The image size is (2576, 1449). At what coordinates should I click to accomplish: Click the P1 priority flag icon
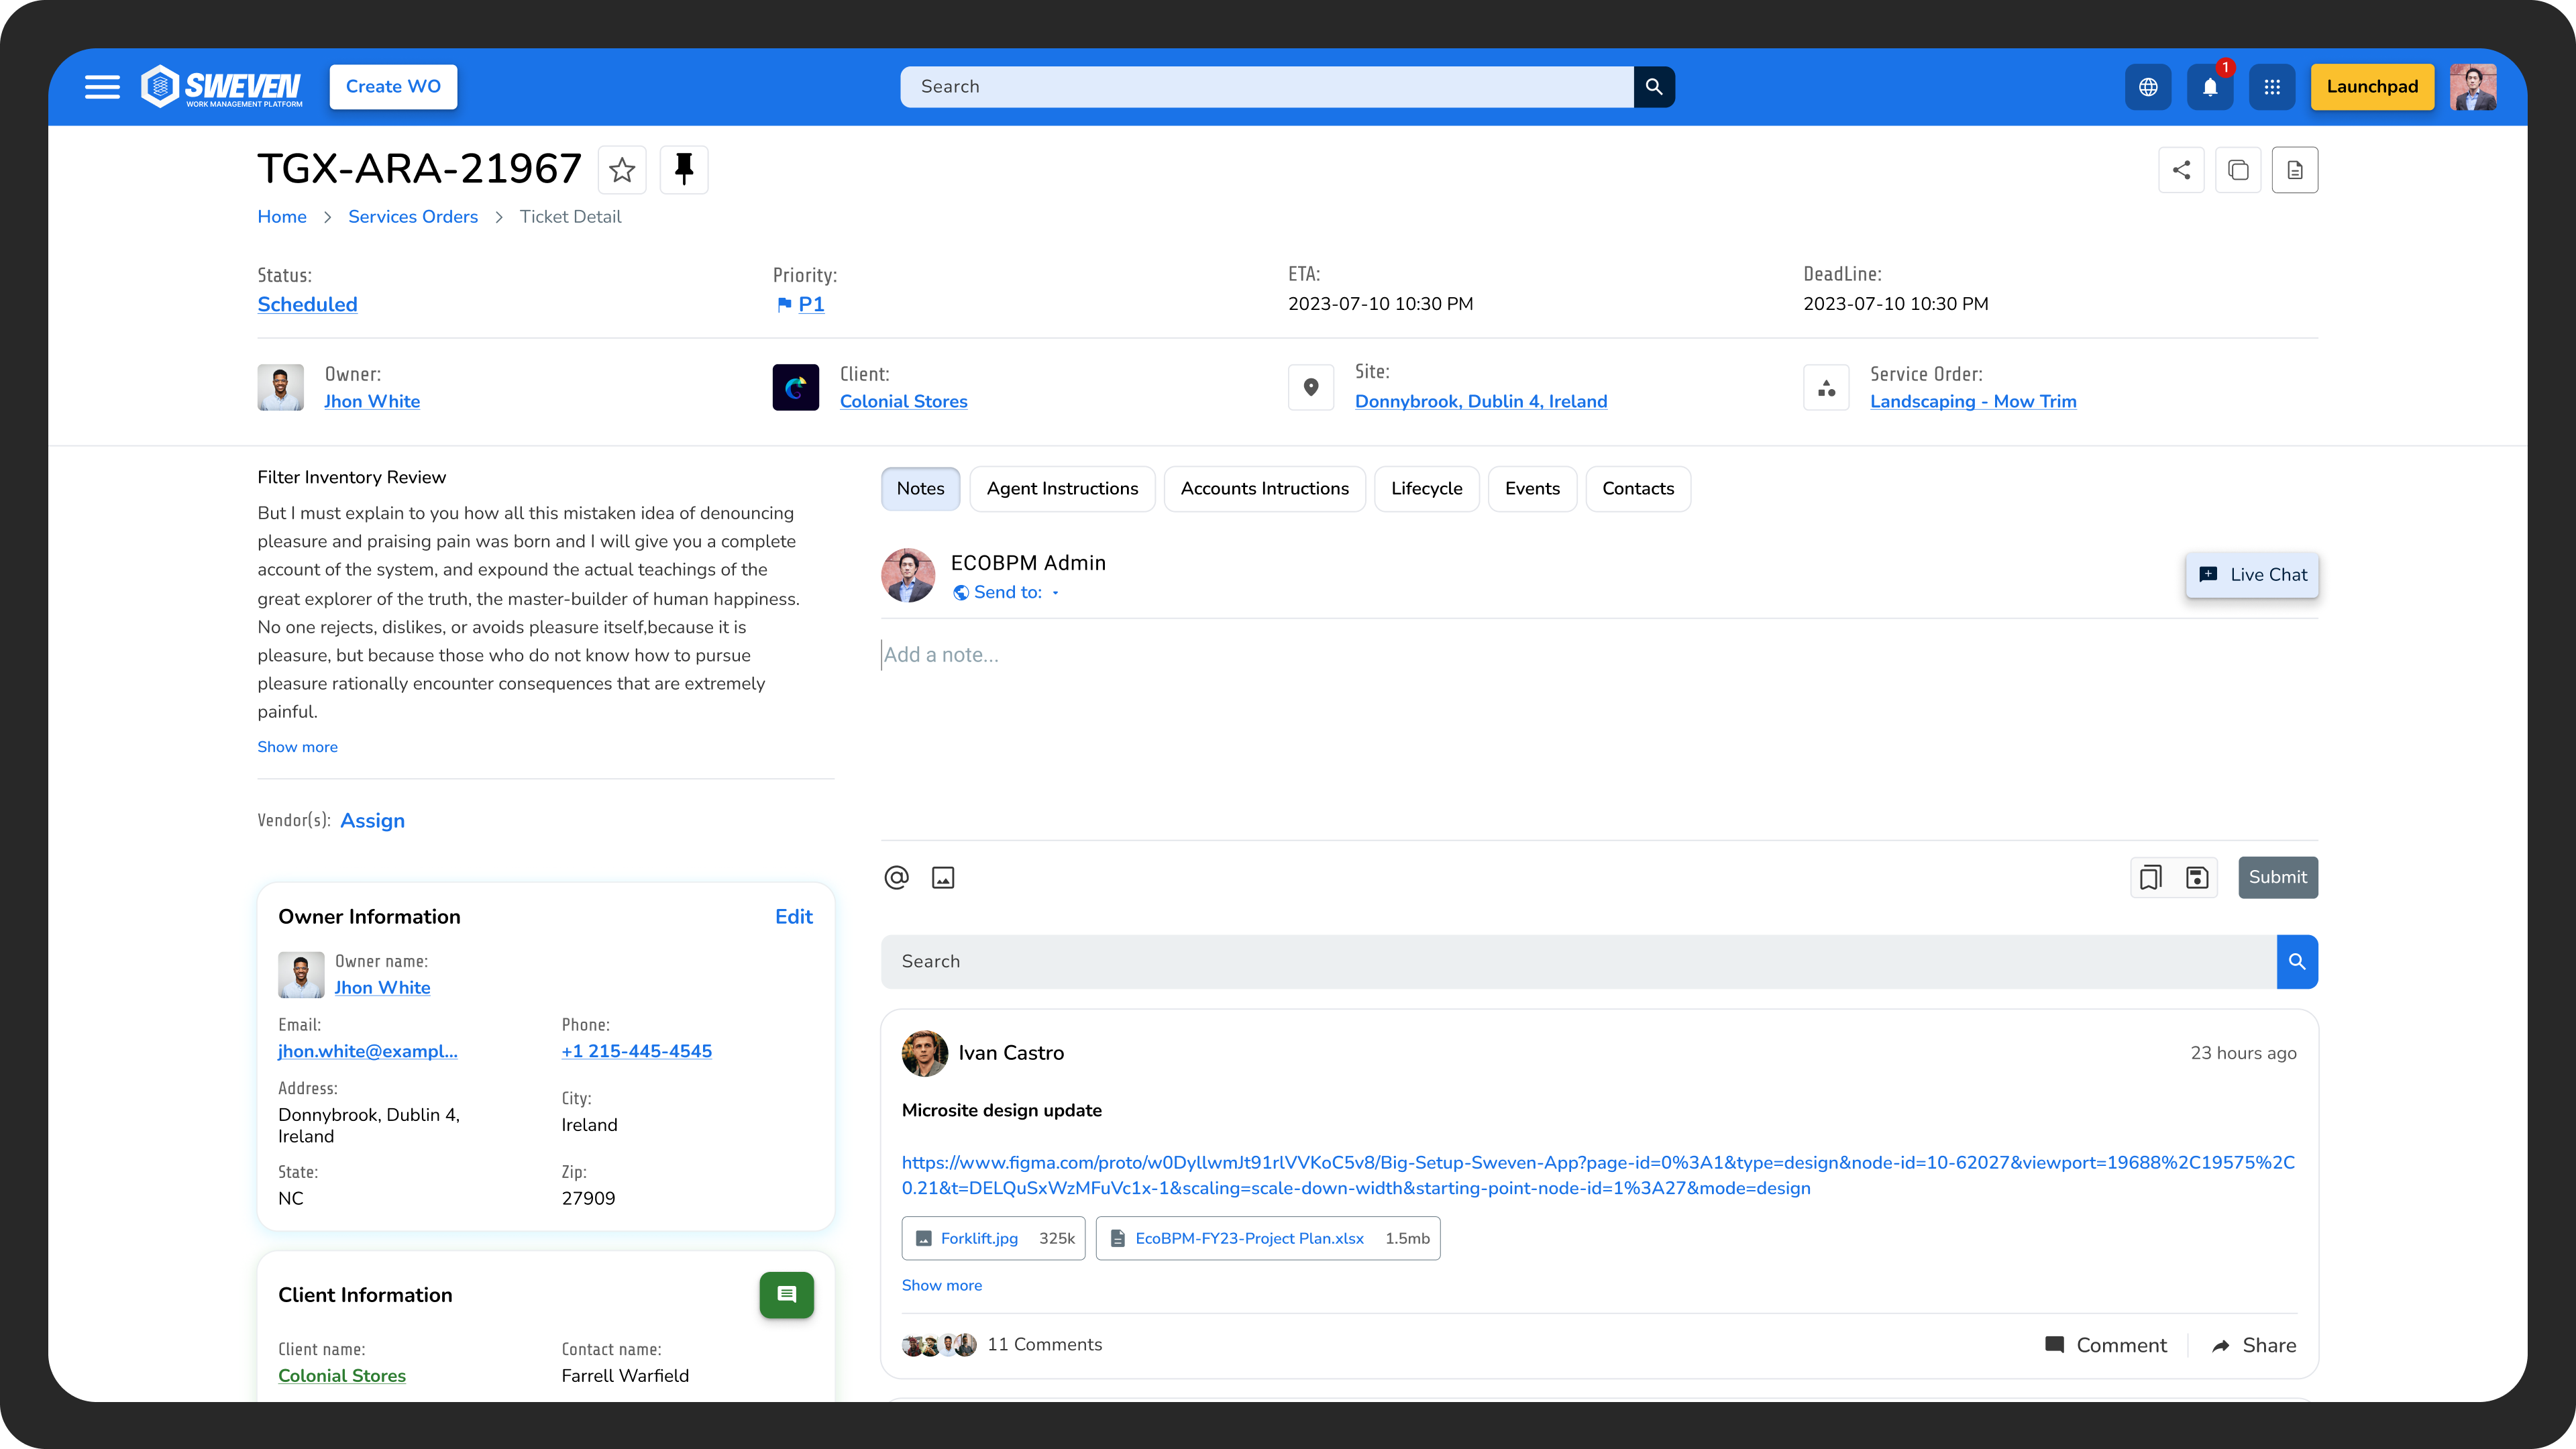point(784,305)
